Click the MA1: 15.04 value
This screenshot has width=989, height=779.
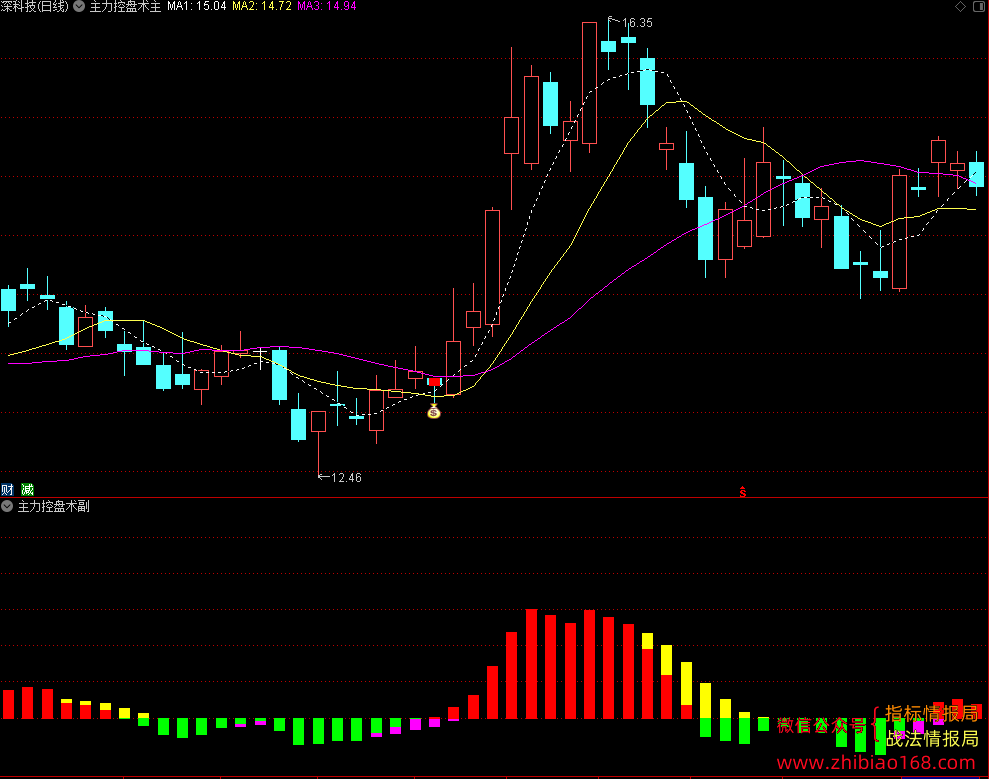(196, 6)
